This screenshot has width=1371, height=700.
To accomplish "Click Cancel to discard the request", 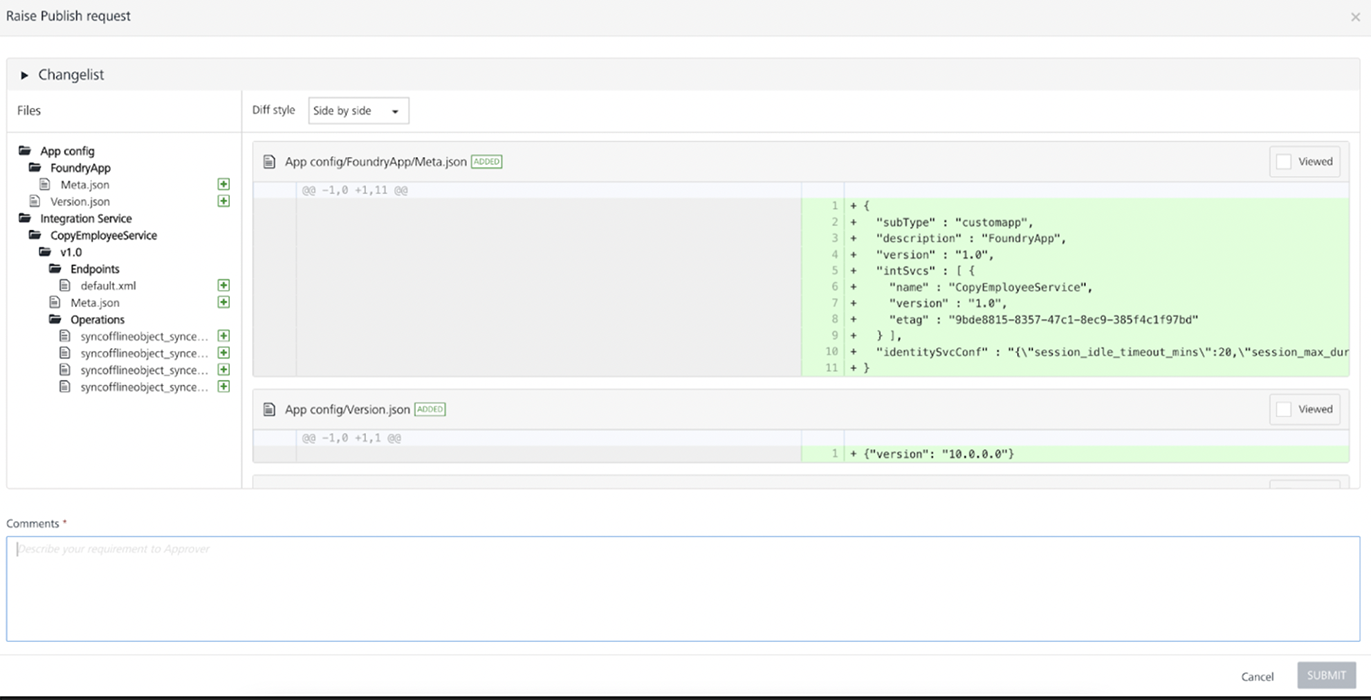I will pyautogui.click(x=1257, y=676).
